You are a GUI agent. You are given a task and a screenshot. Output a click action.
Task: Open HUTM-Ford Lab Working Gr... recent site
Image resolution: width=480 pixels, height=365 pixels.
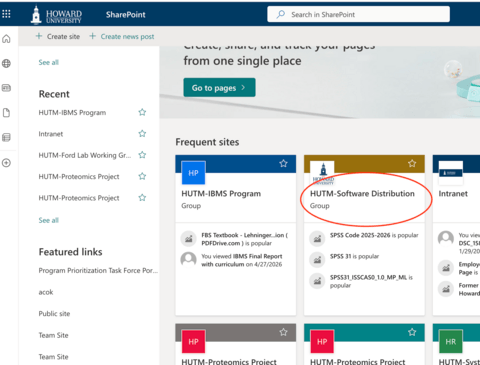[x=85, y=155]
